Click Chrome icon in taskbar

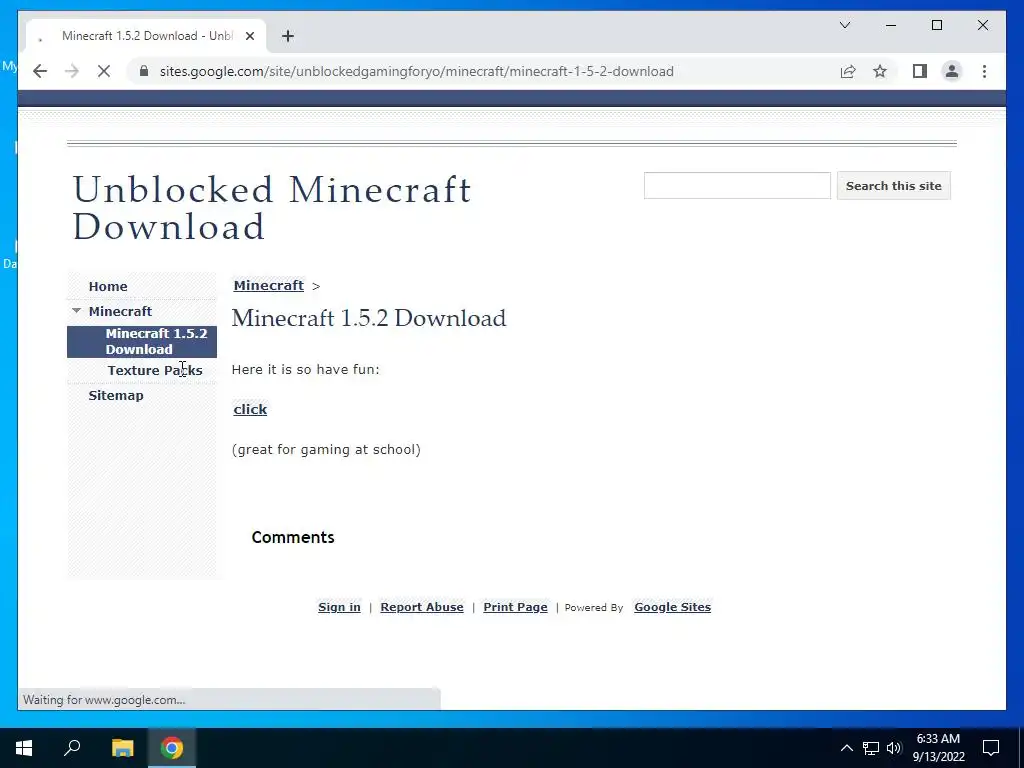[x=172, y=748]
